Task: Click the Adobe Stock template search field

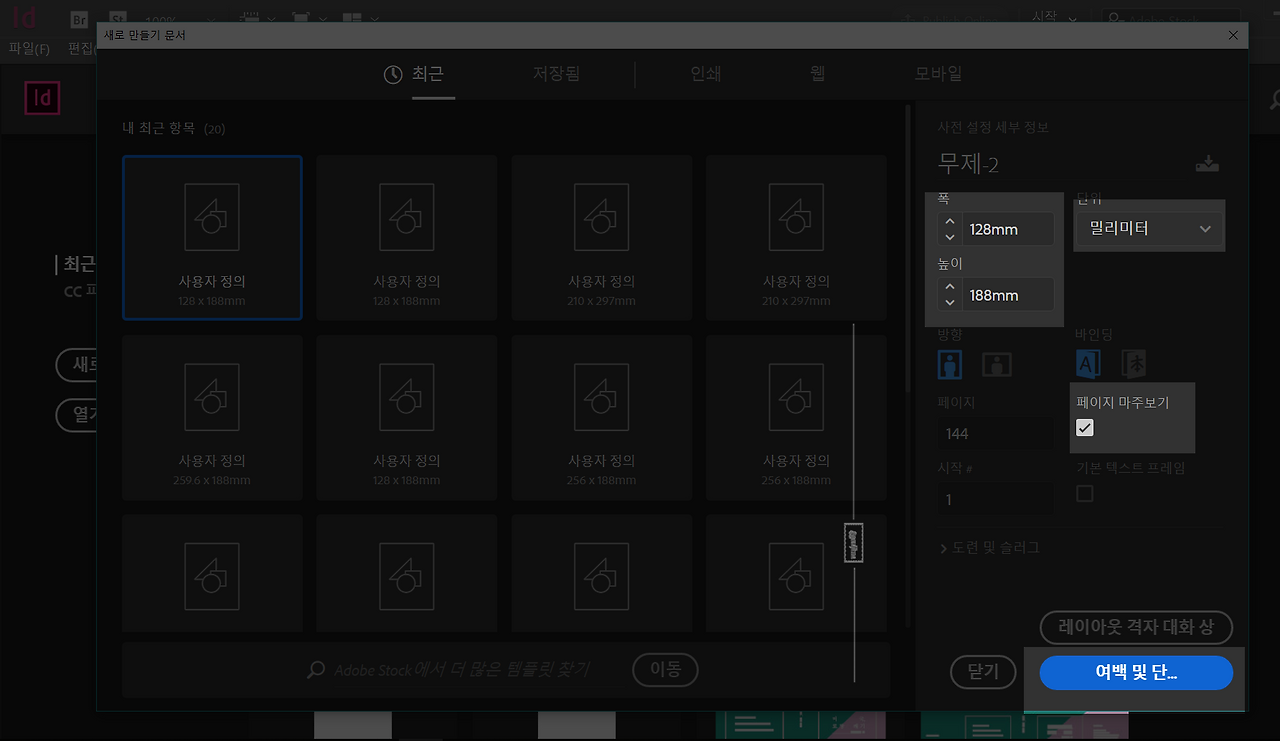Action: click(x=460, y=670)
